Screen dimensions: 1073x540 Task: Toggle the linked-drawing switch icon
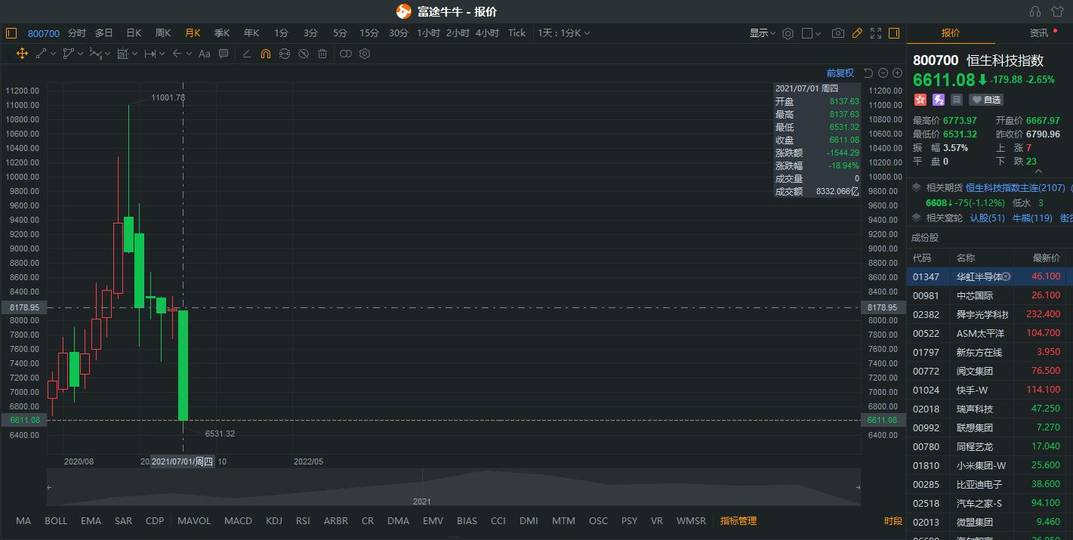pyautogui.click(x=346, y=54)
